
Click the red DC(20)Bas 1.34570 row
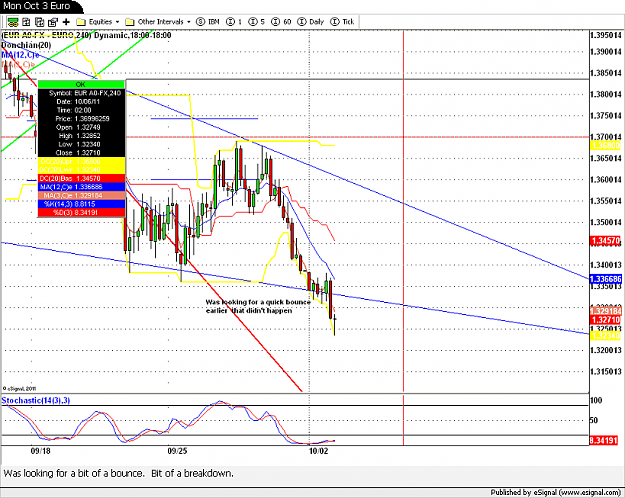[81, 178]
